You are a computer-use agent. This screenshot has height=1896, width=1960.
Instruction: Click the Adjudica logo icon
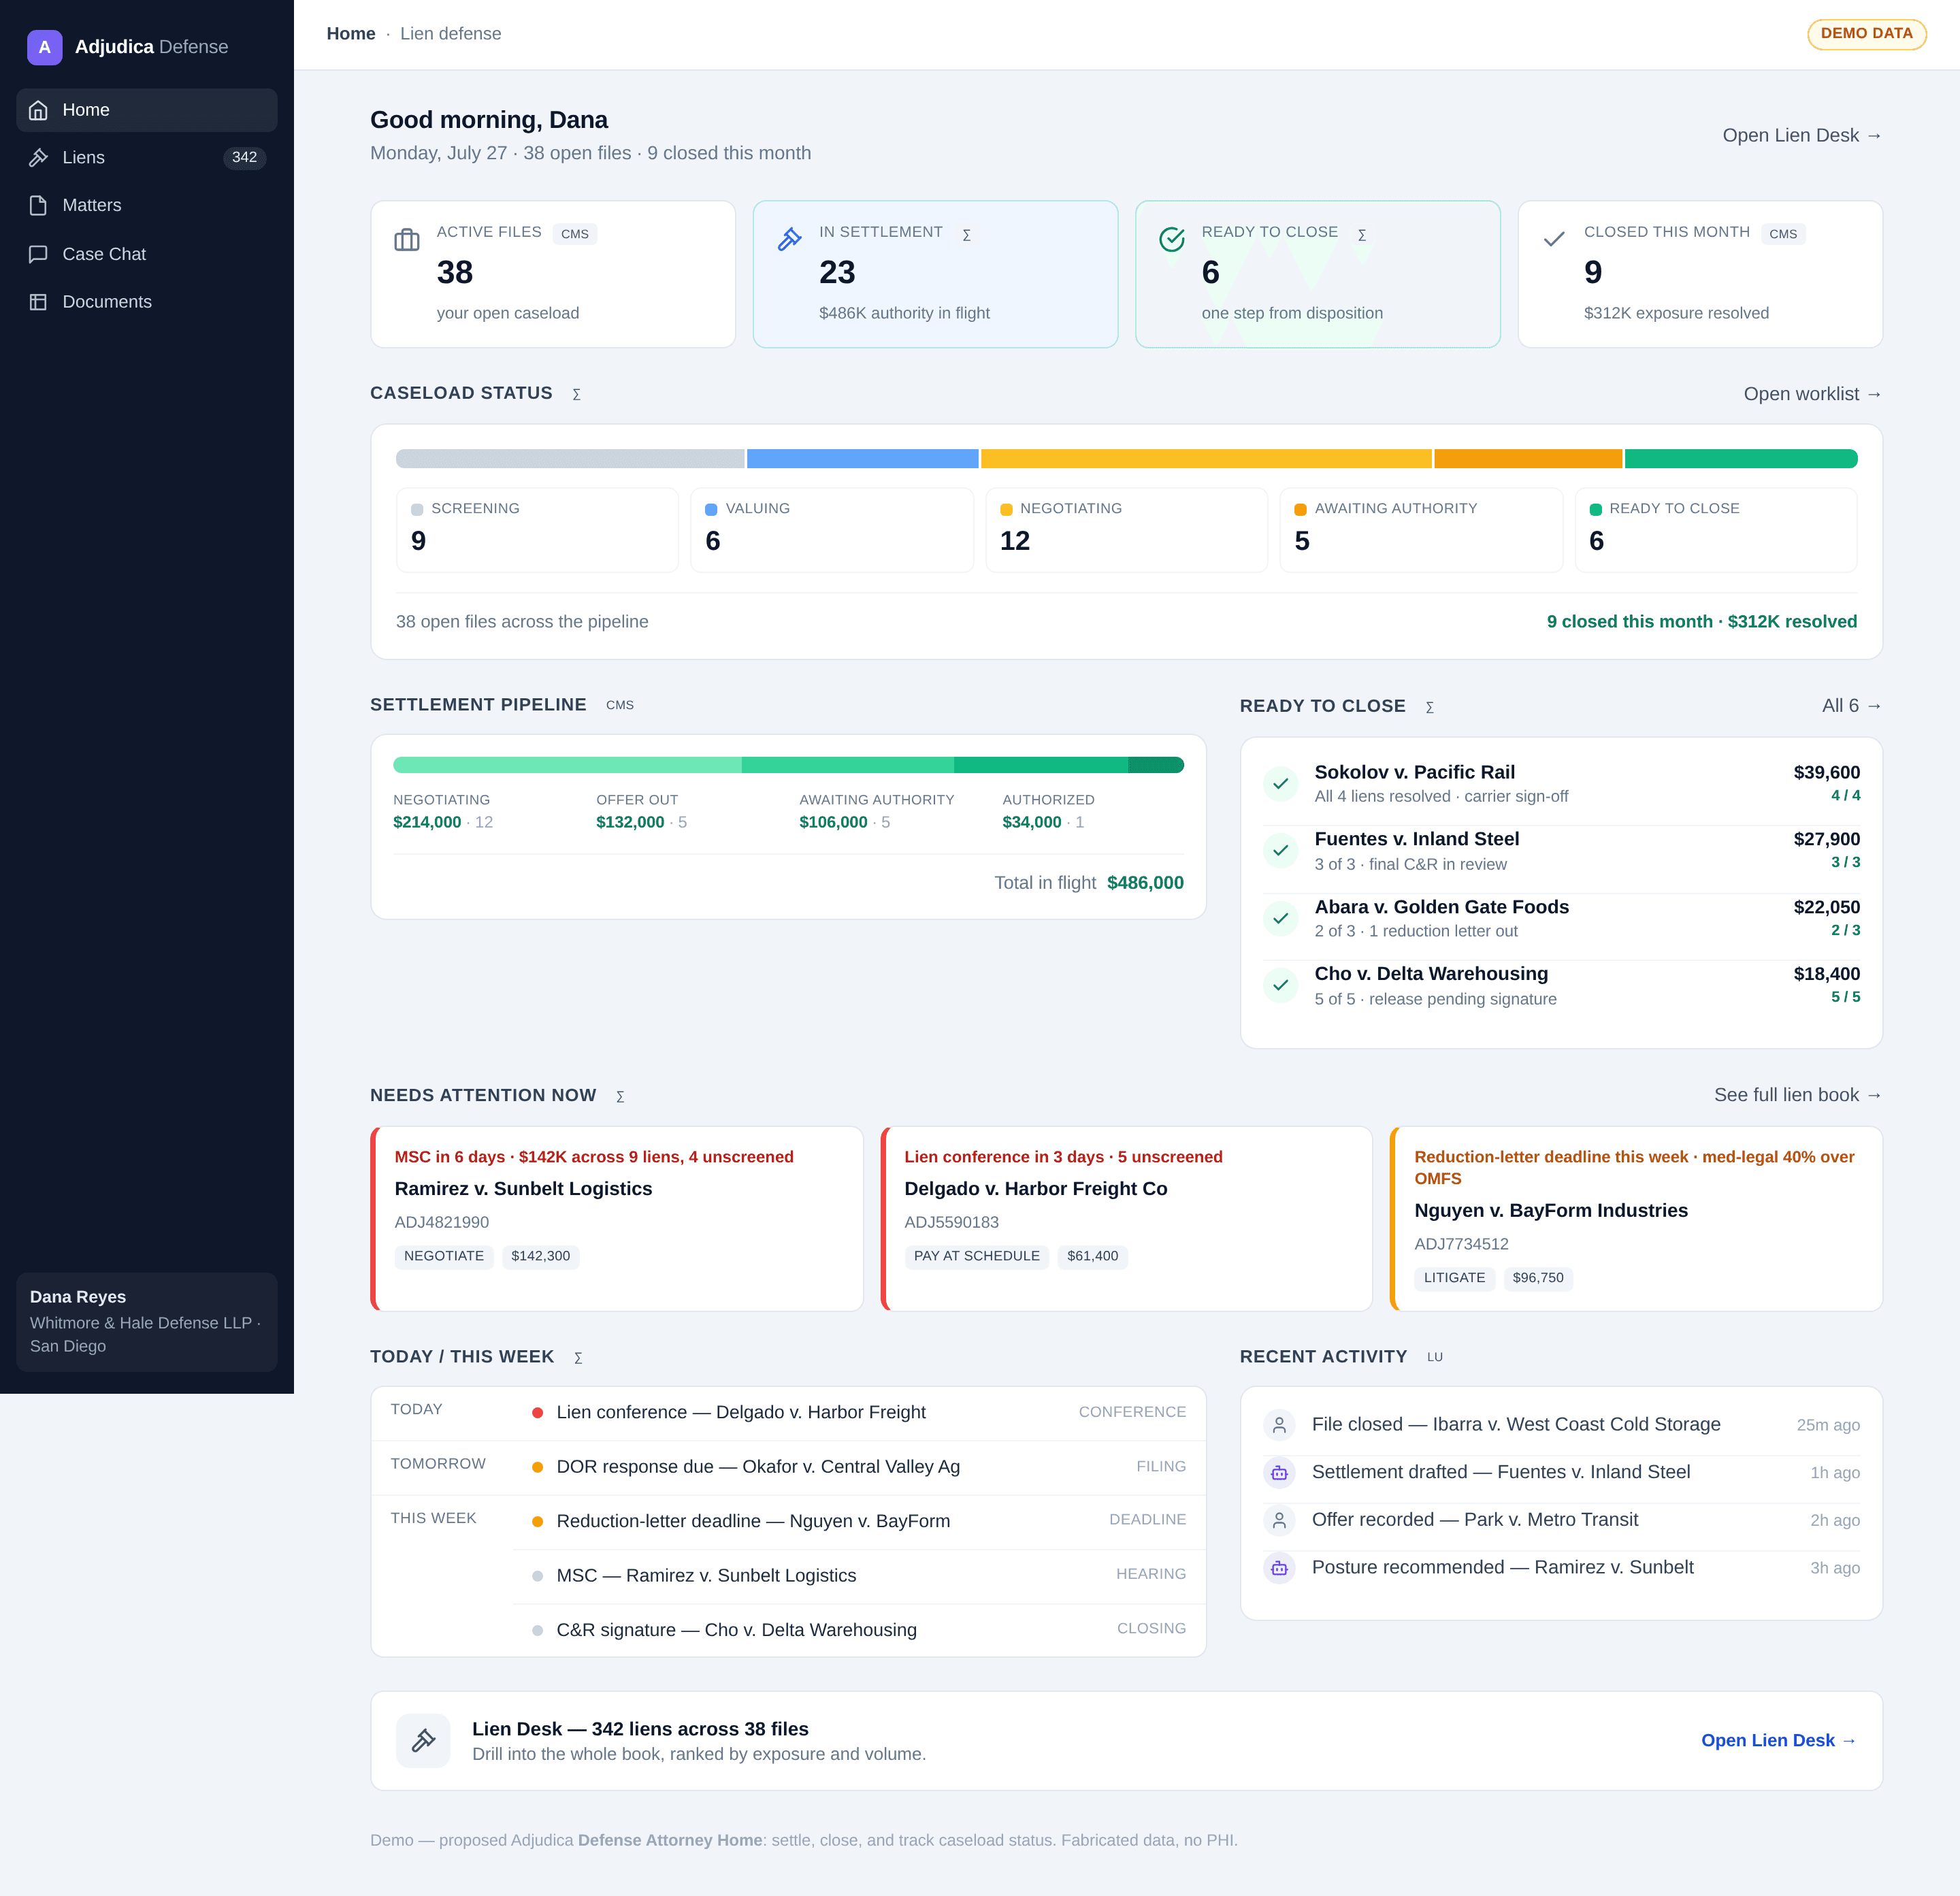(x=45, y=47)
